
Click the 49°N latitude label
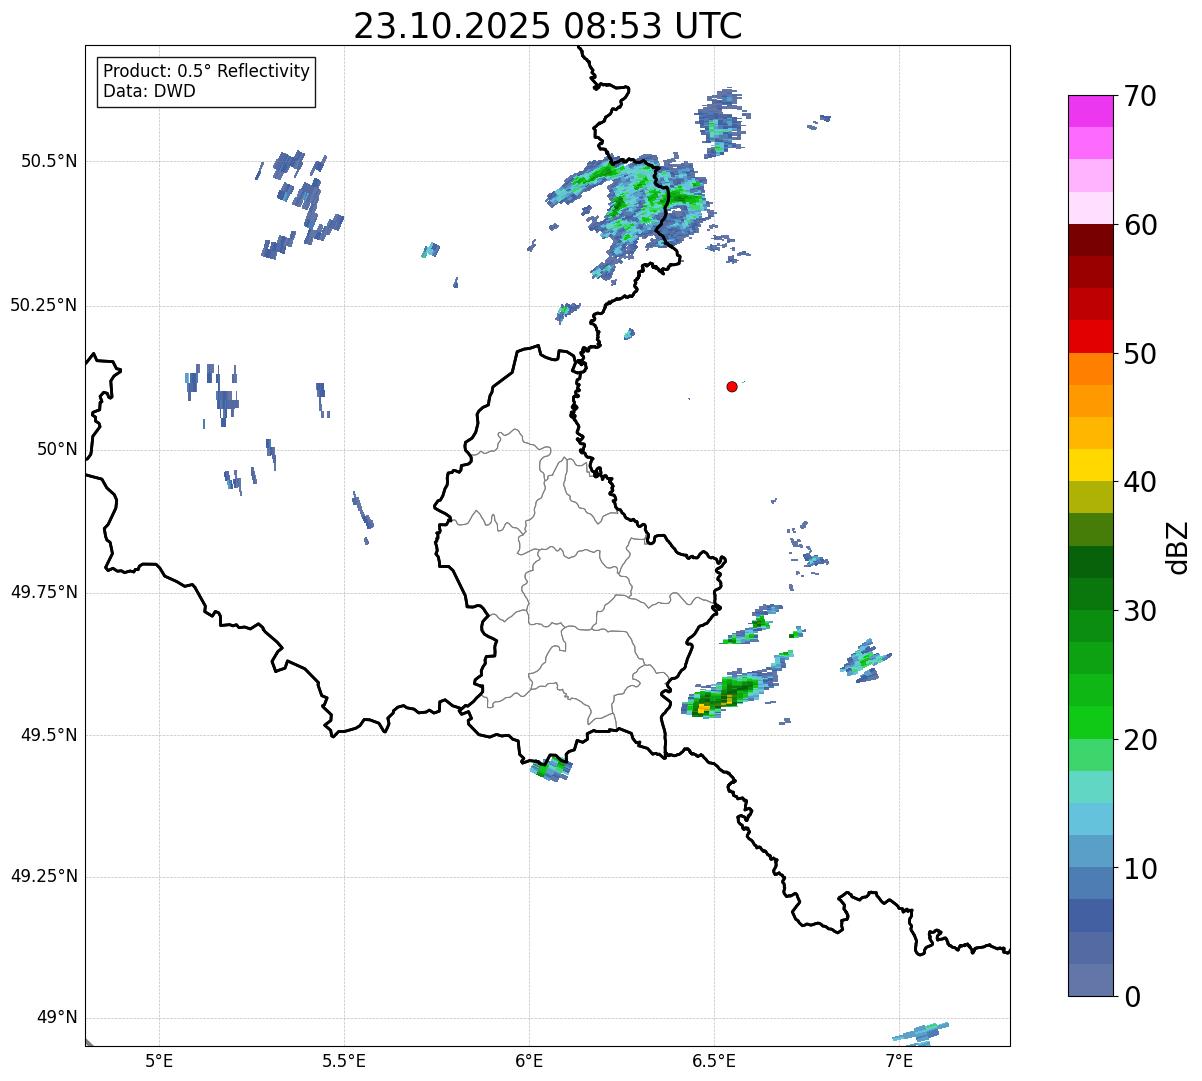click(x=57, y=1018)
